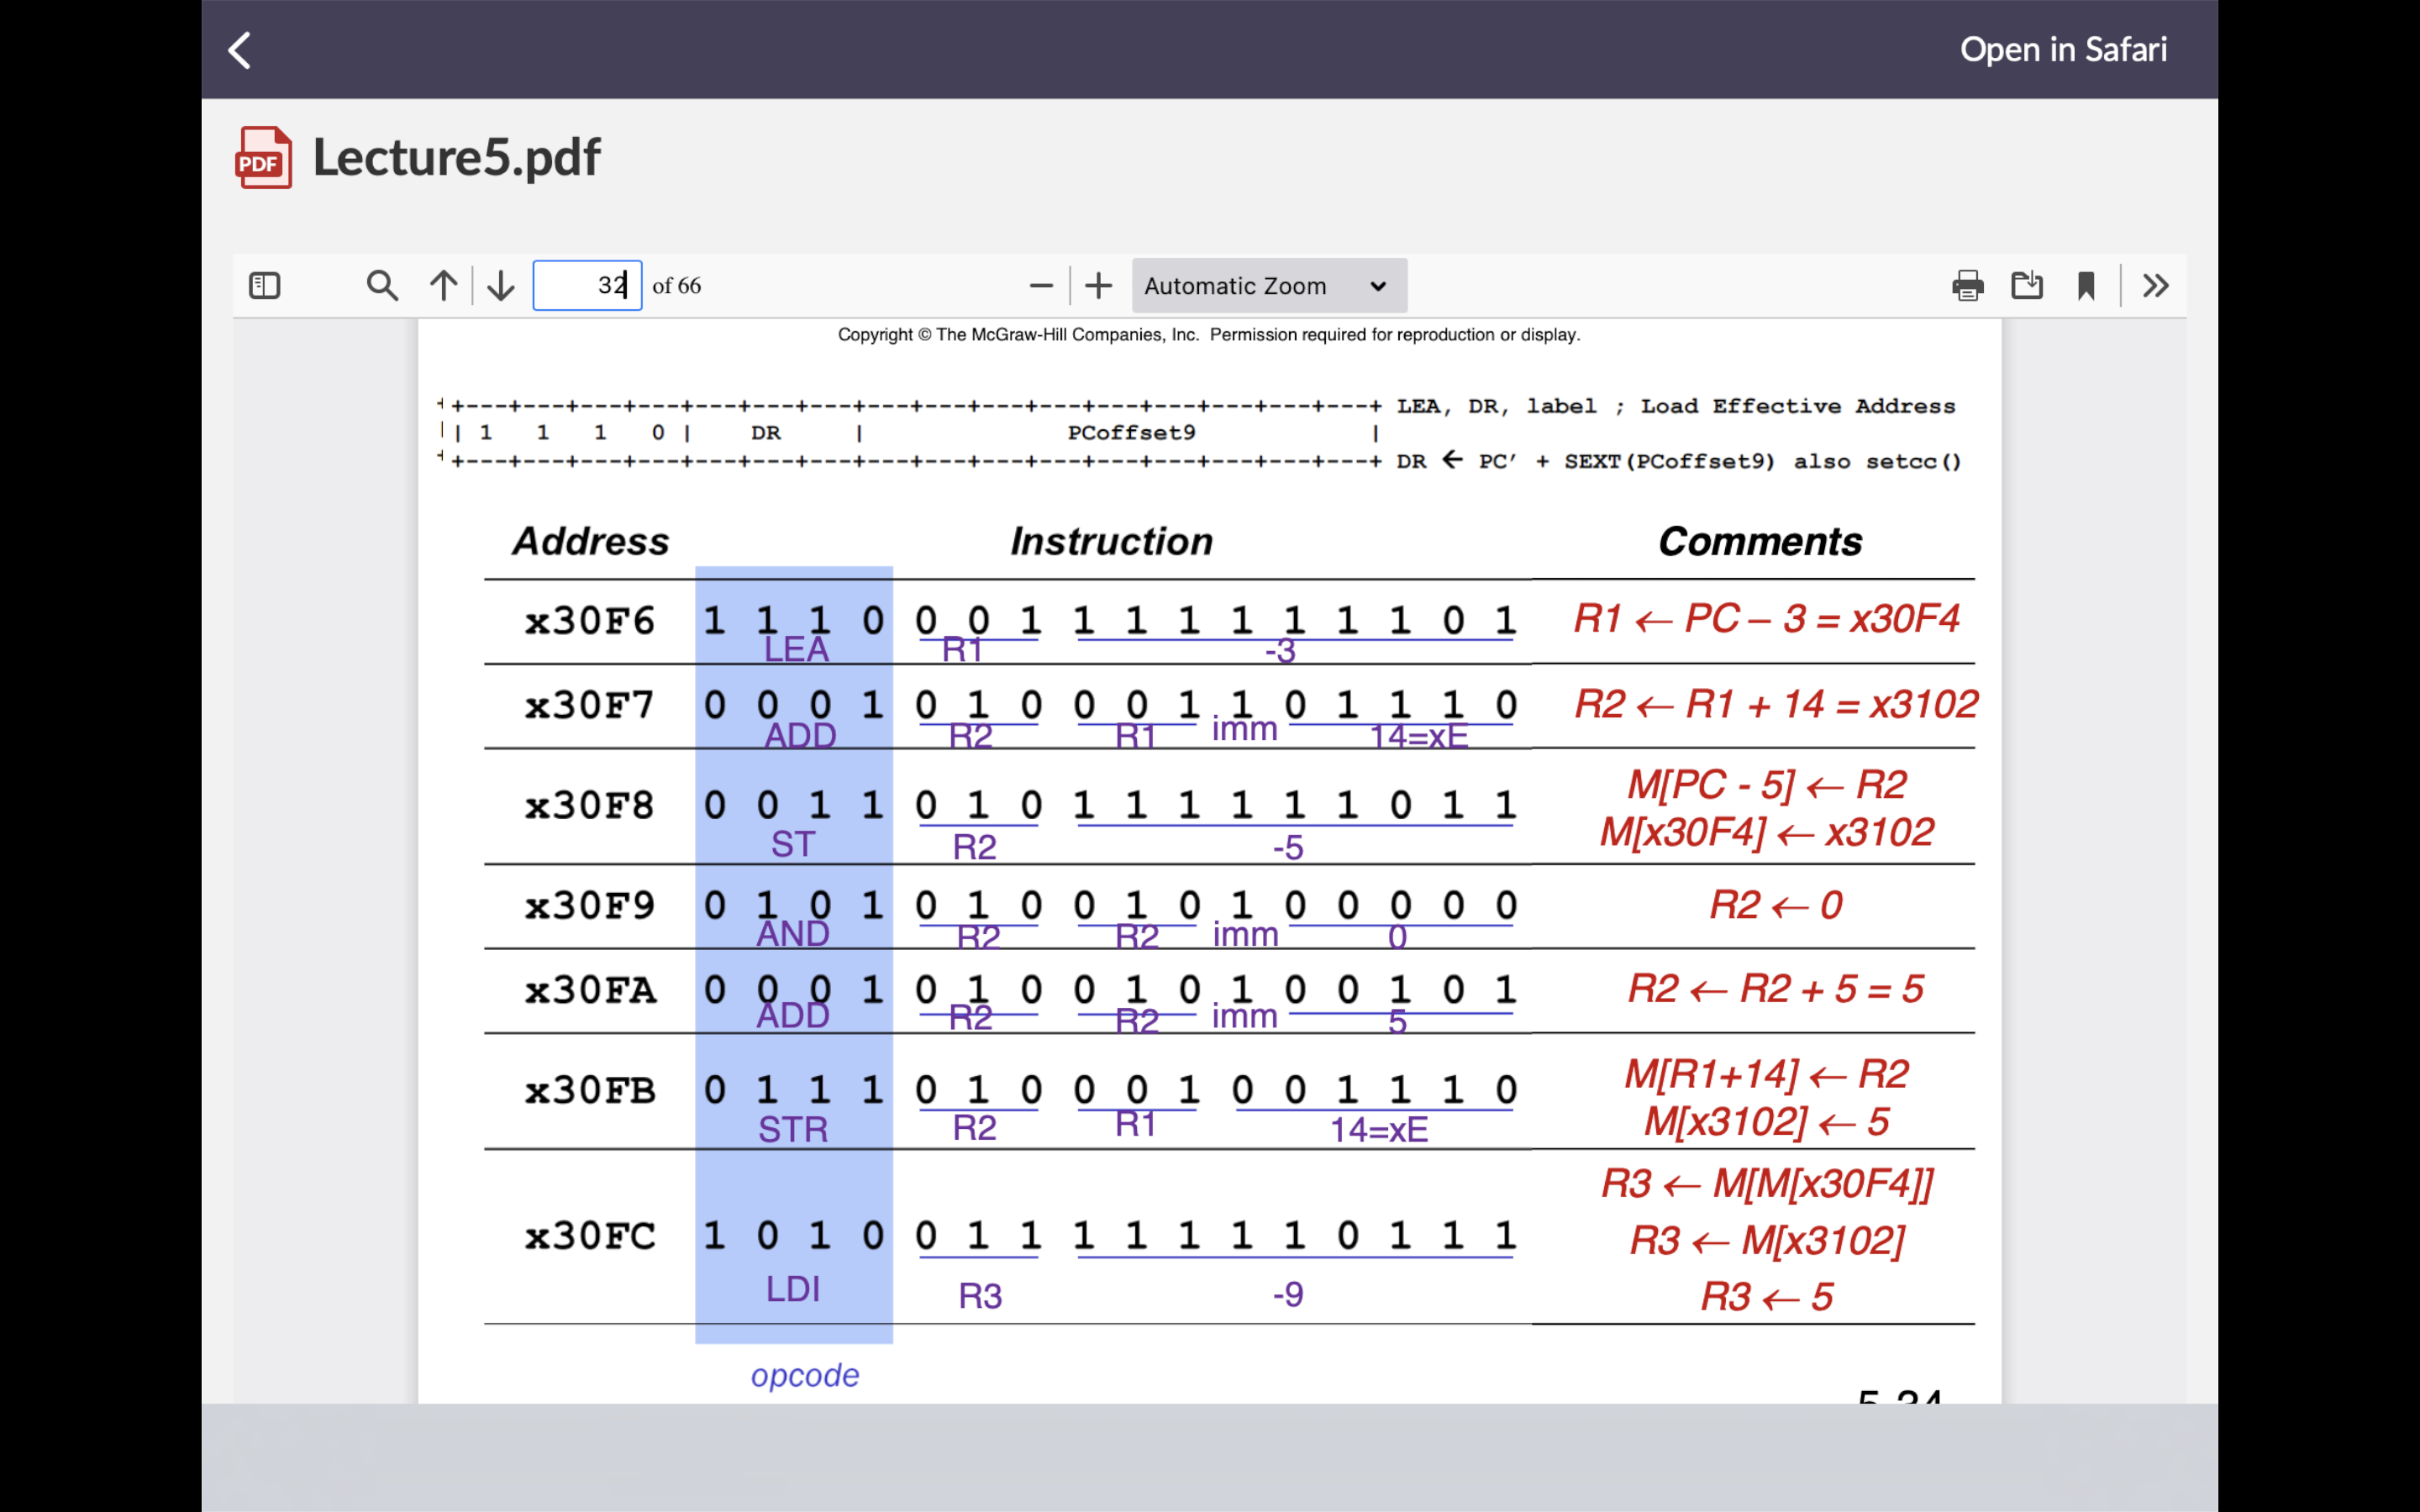Open the find in document search

pos(382,286)
